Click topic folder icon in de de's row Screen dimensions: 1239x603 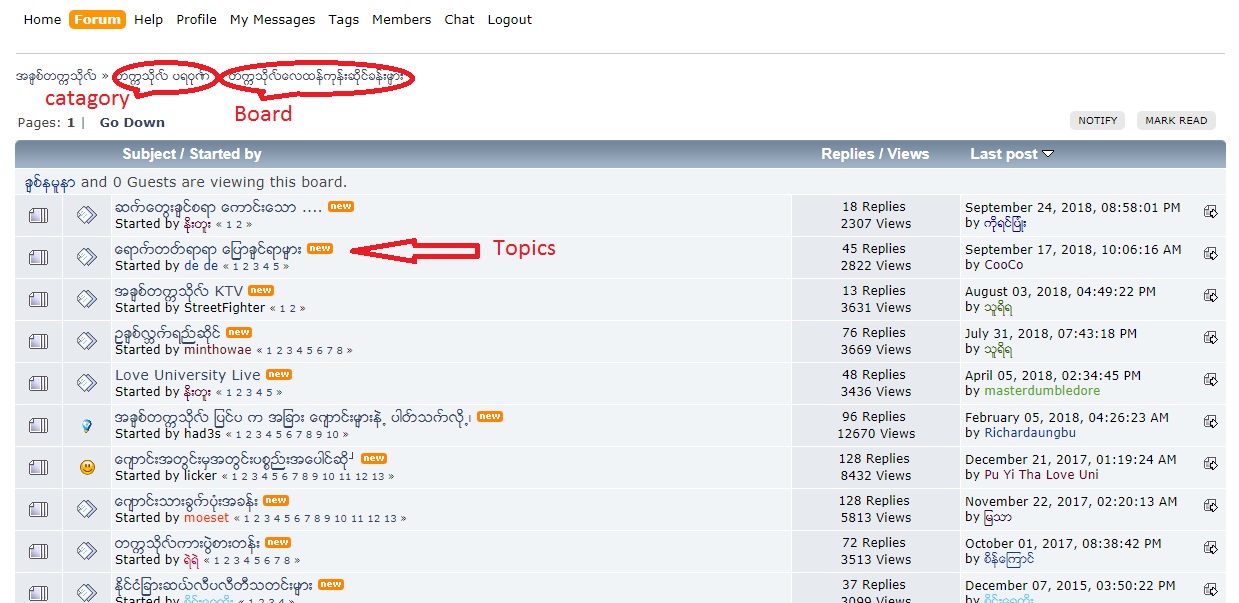click(38, 257)
